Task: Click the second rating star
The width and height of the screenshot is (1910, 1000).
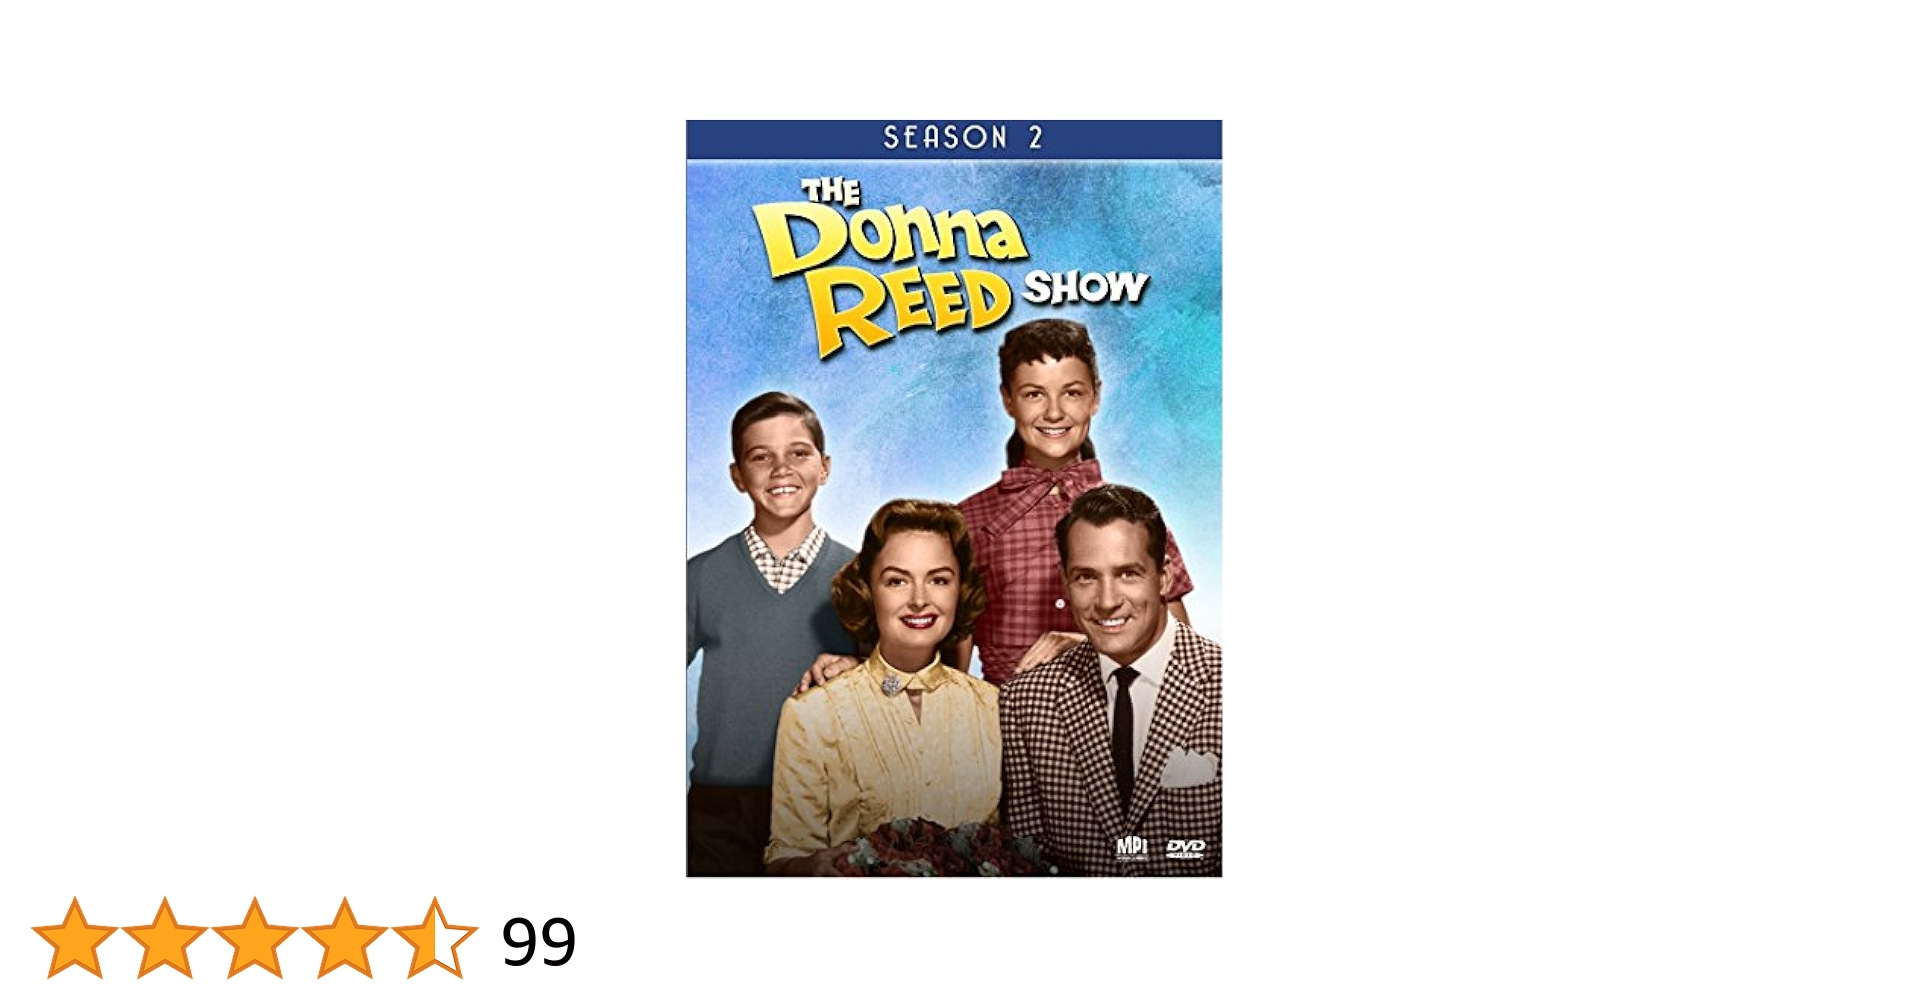Action: (165, 938)
